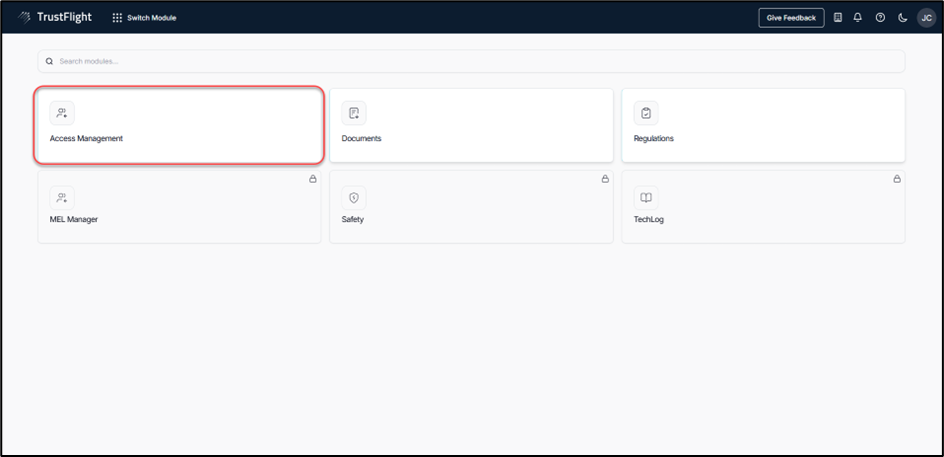
Task: Click the TrustFlight logo
Action: click(x=55, y=17)
